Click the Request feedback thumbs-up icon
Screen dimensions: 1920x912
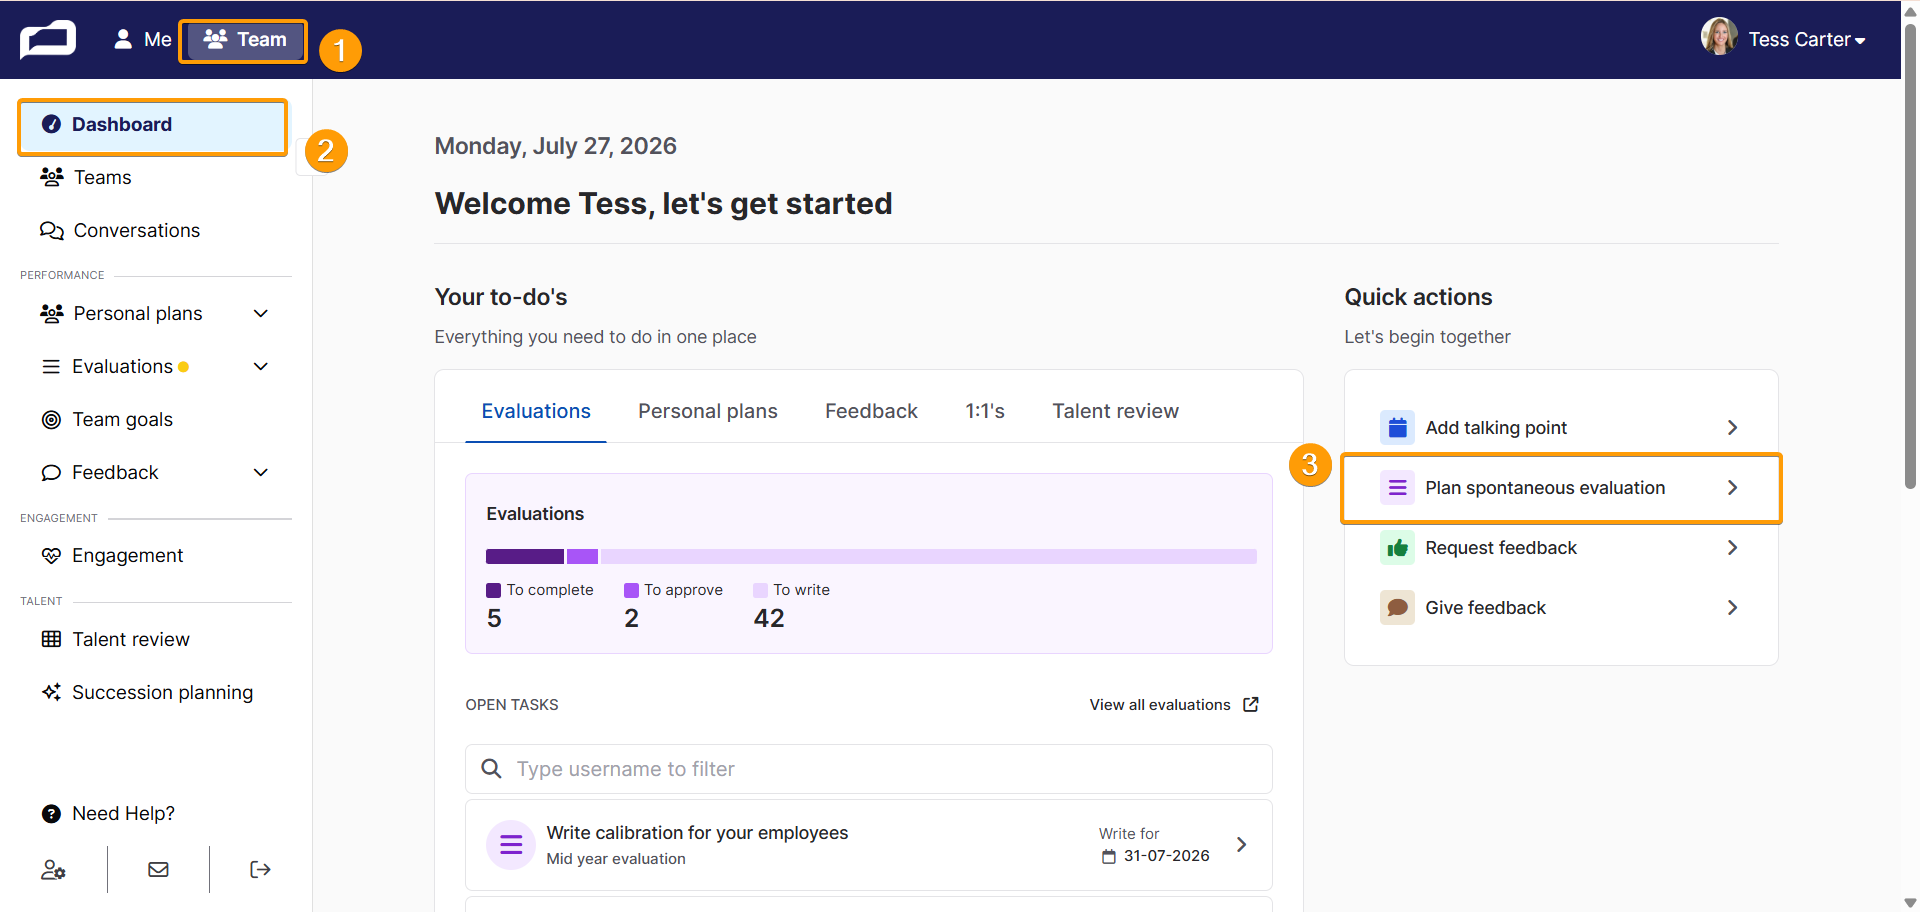pos(1397,548)
